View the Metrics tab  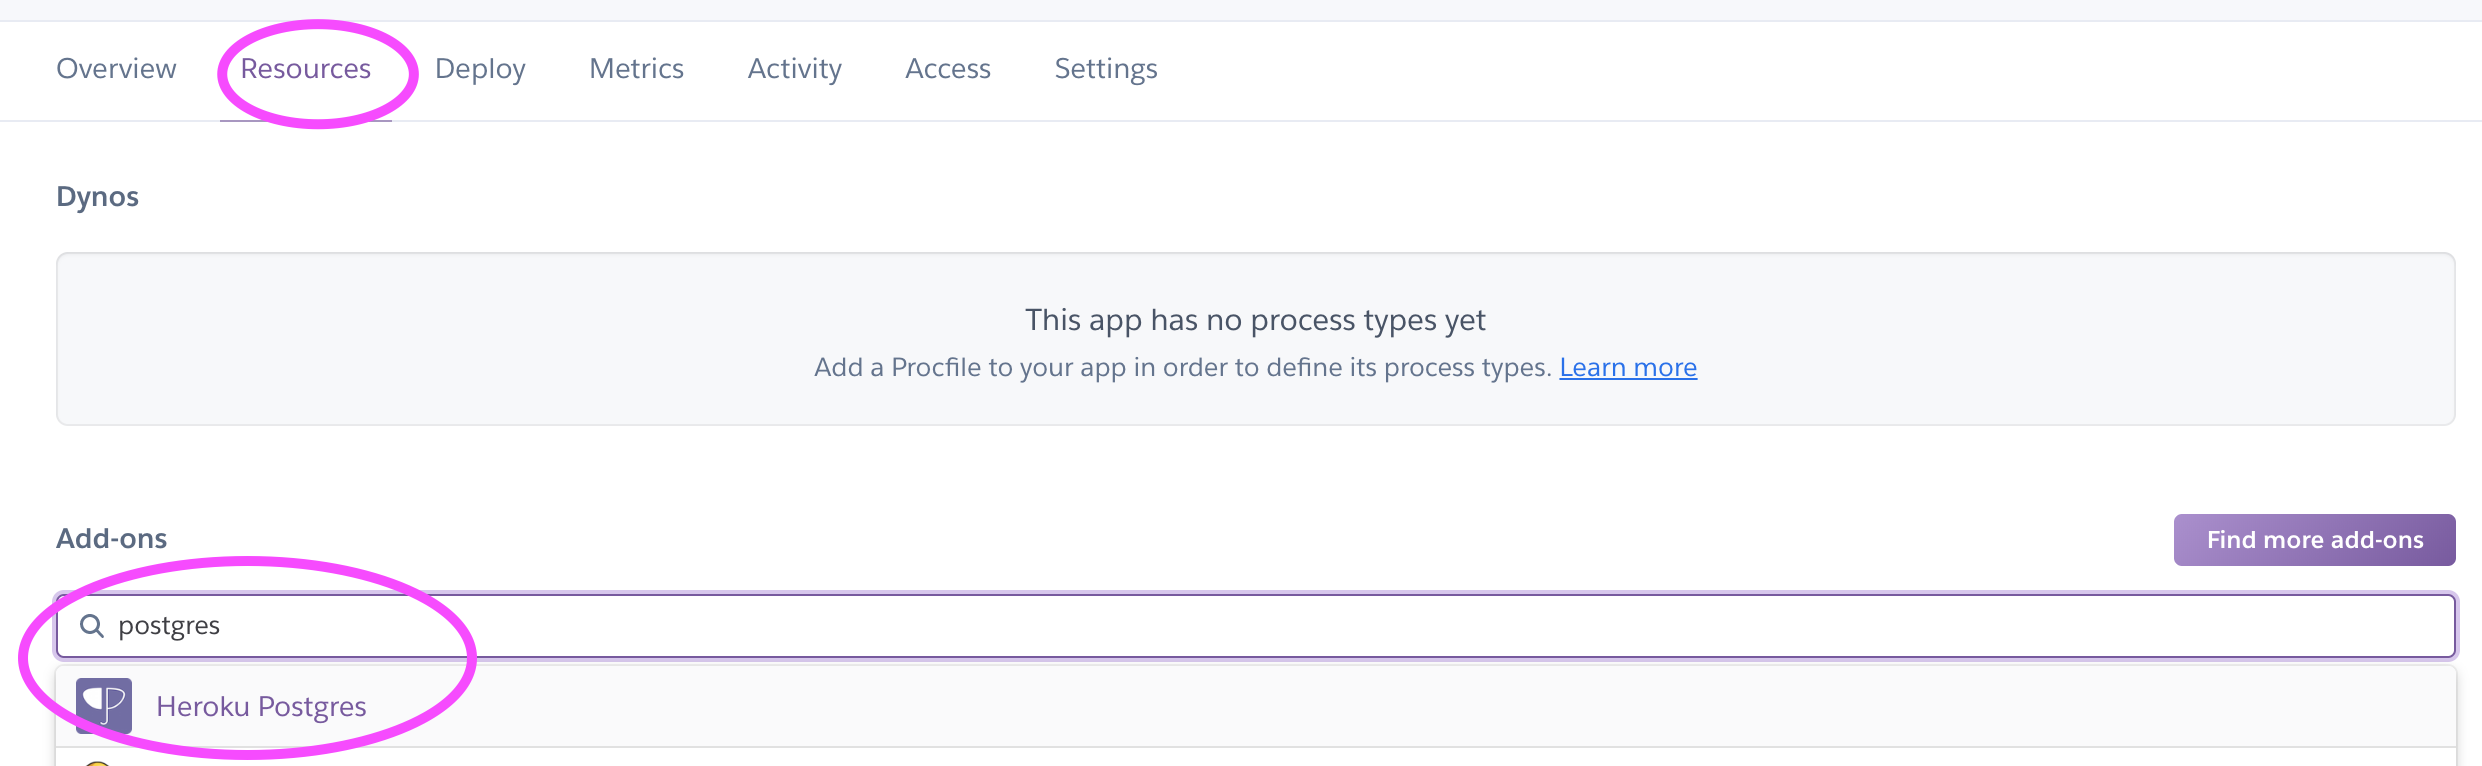point(636,68)
